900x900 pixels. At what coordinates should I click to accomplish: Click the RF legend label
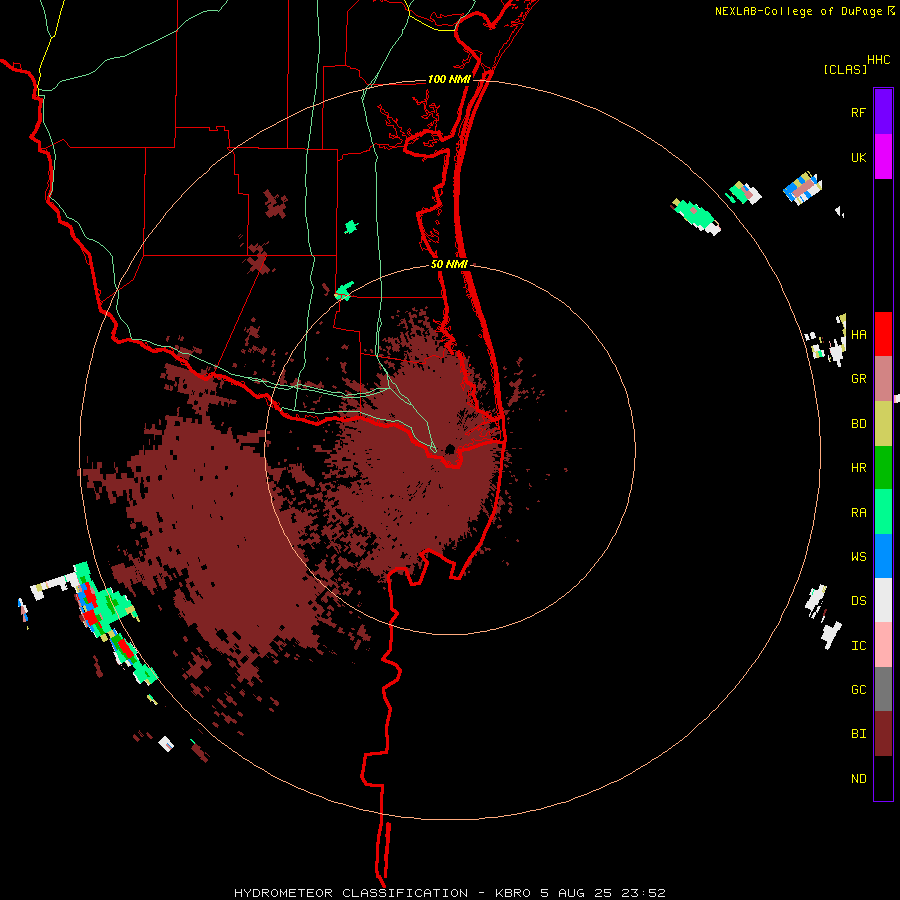[x=858, y=113]
